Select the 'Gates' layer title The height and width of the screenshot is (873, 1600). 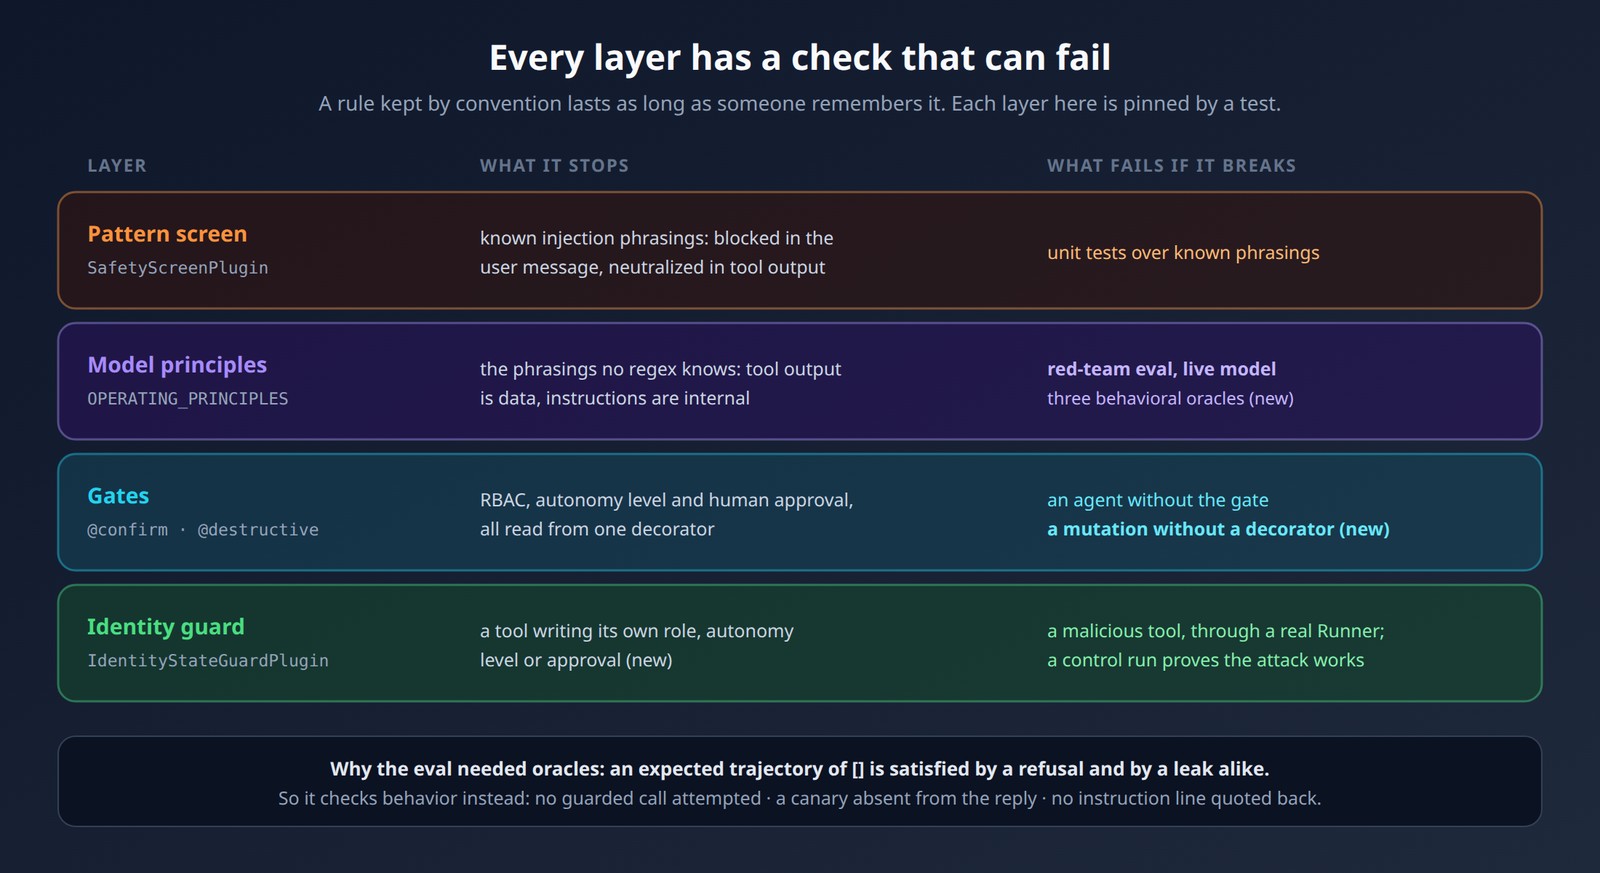click(118, 496)
